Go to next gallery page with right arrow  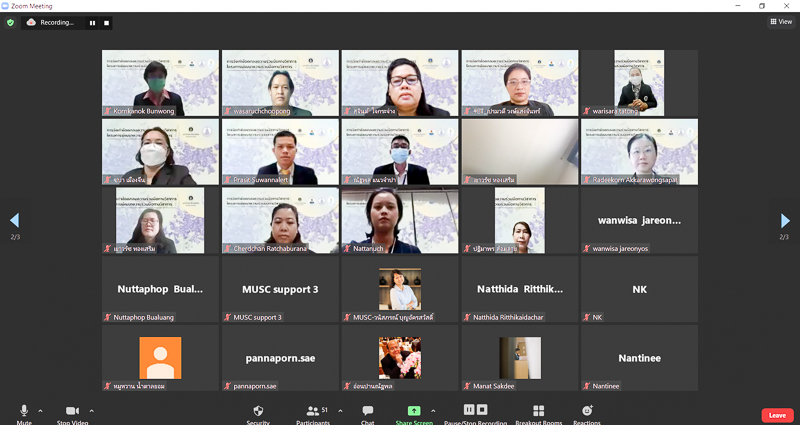pos(785,220)
